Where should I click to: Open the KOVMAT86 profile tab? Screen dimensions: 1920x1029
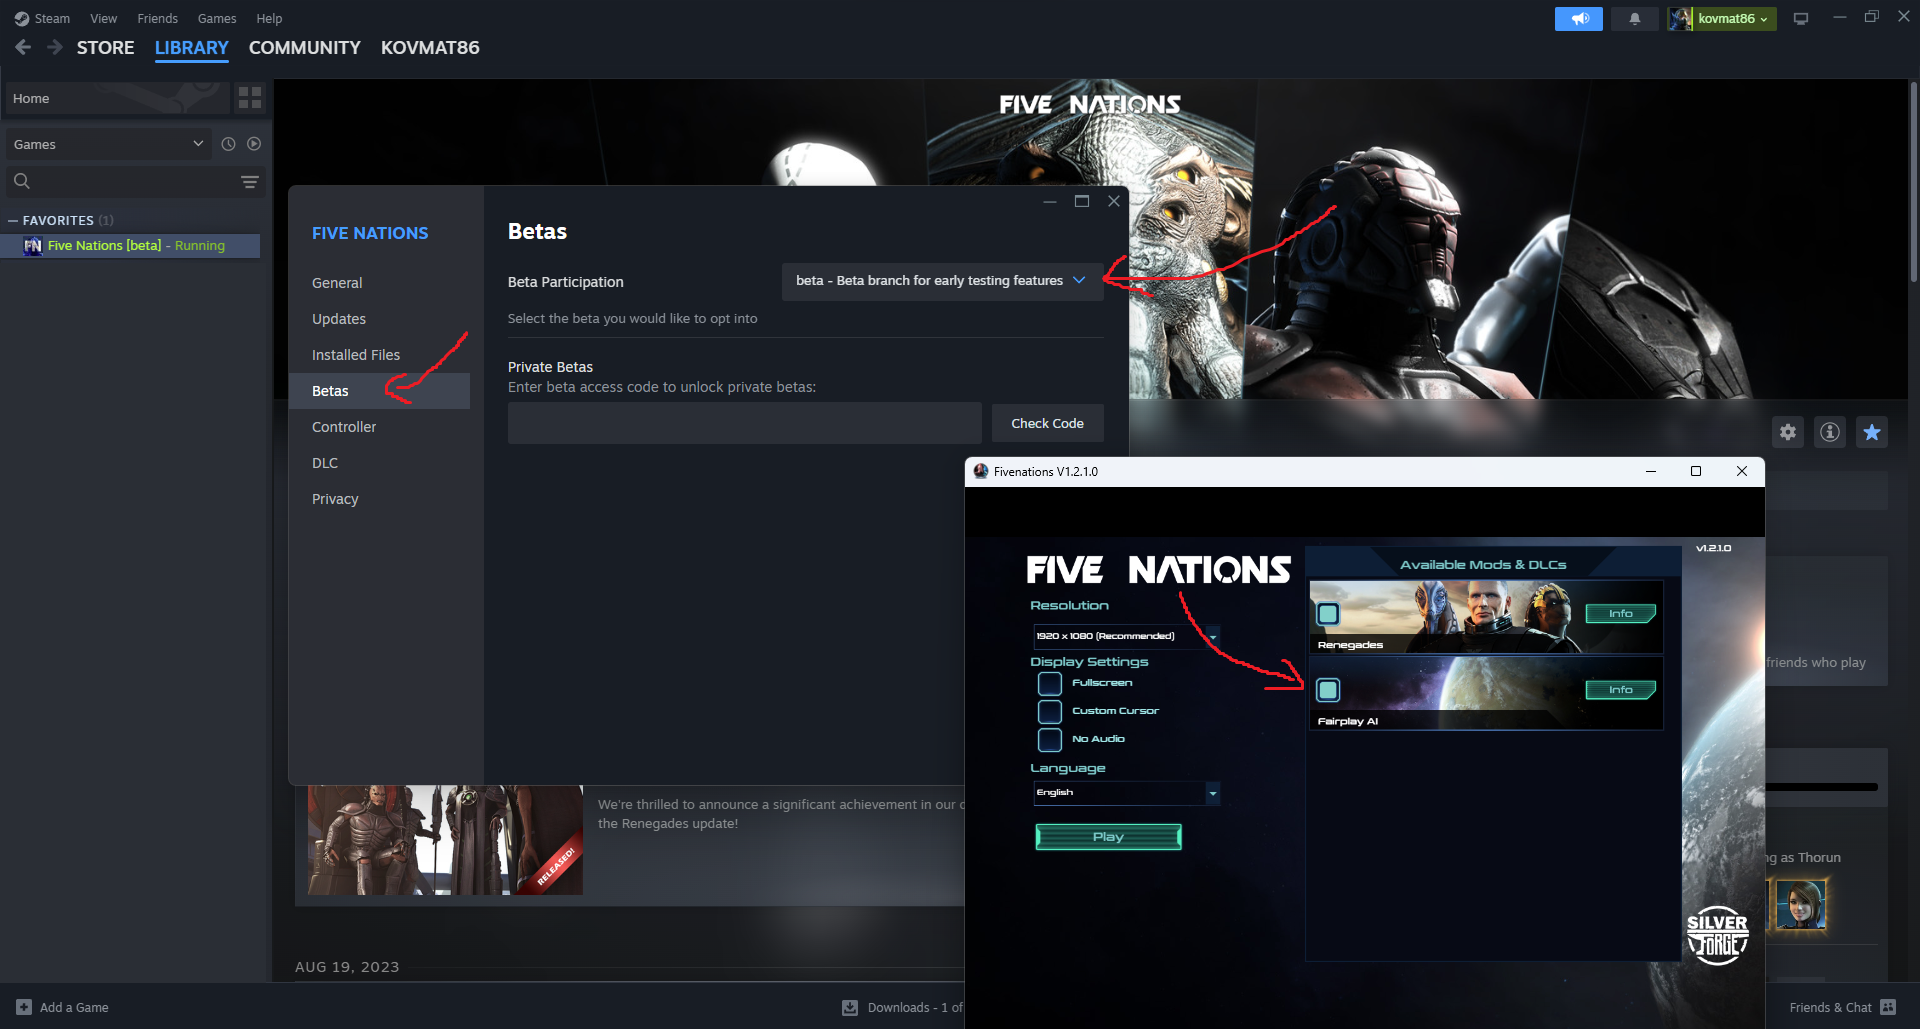[430, 48]
